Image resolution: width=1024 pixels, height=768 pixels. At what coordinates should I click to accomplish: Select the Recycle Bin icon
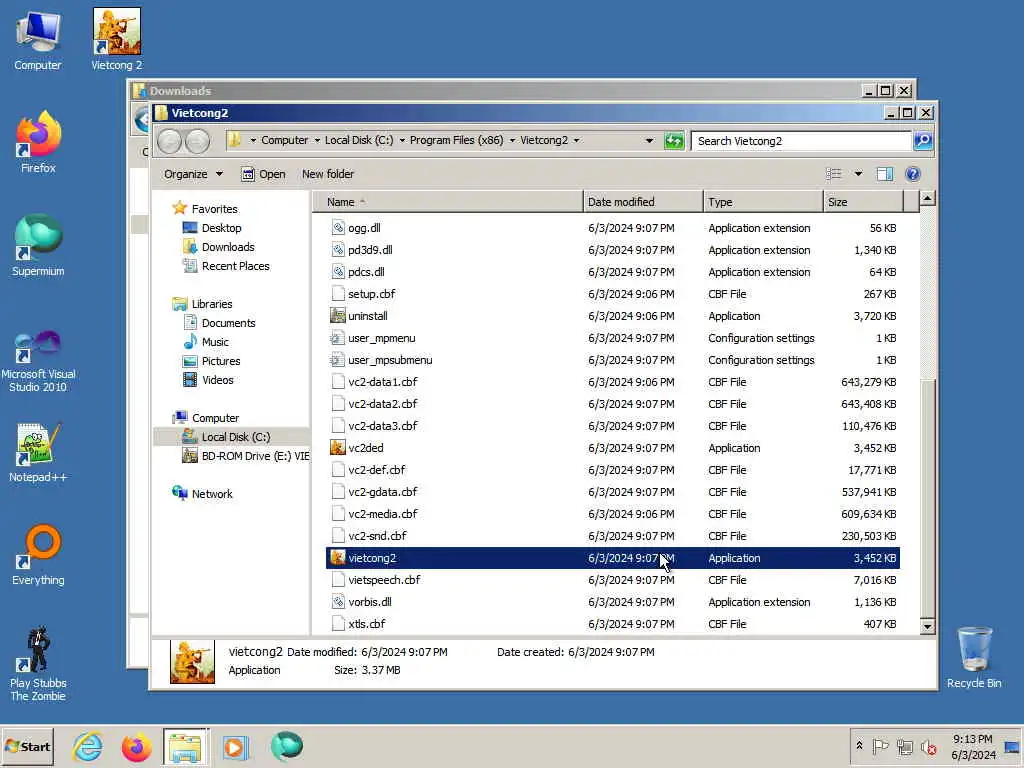[974, 658]
